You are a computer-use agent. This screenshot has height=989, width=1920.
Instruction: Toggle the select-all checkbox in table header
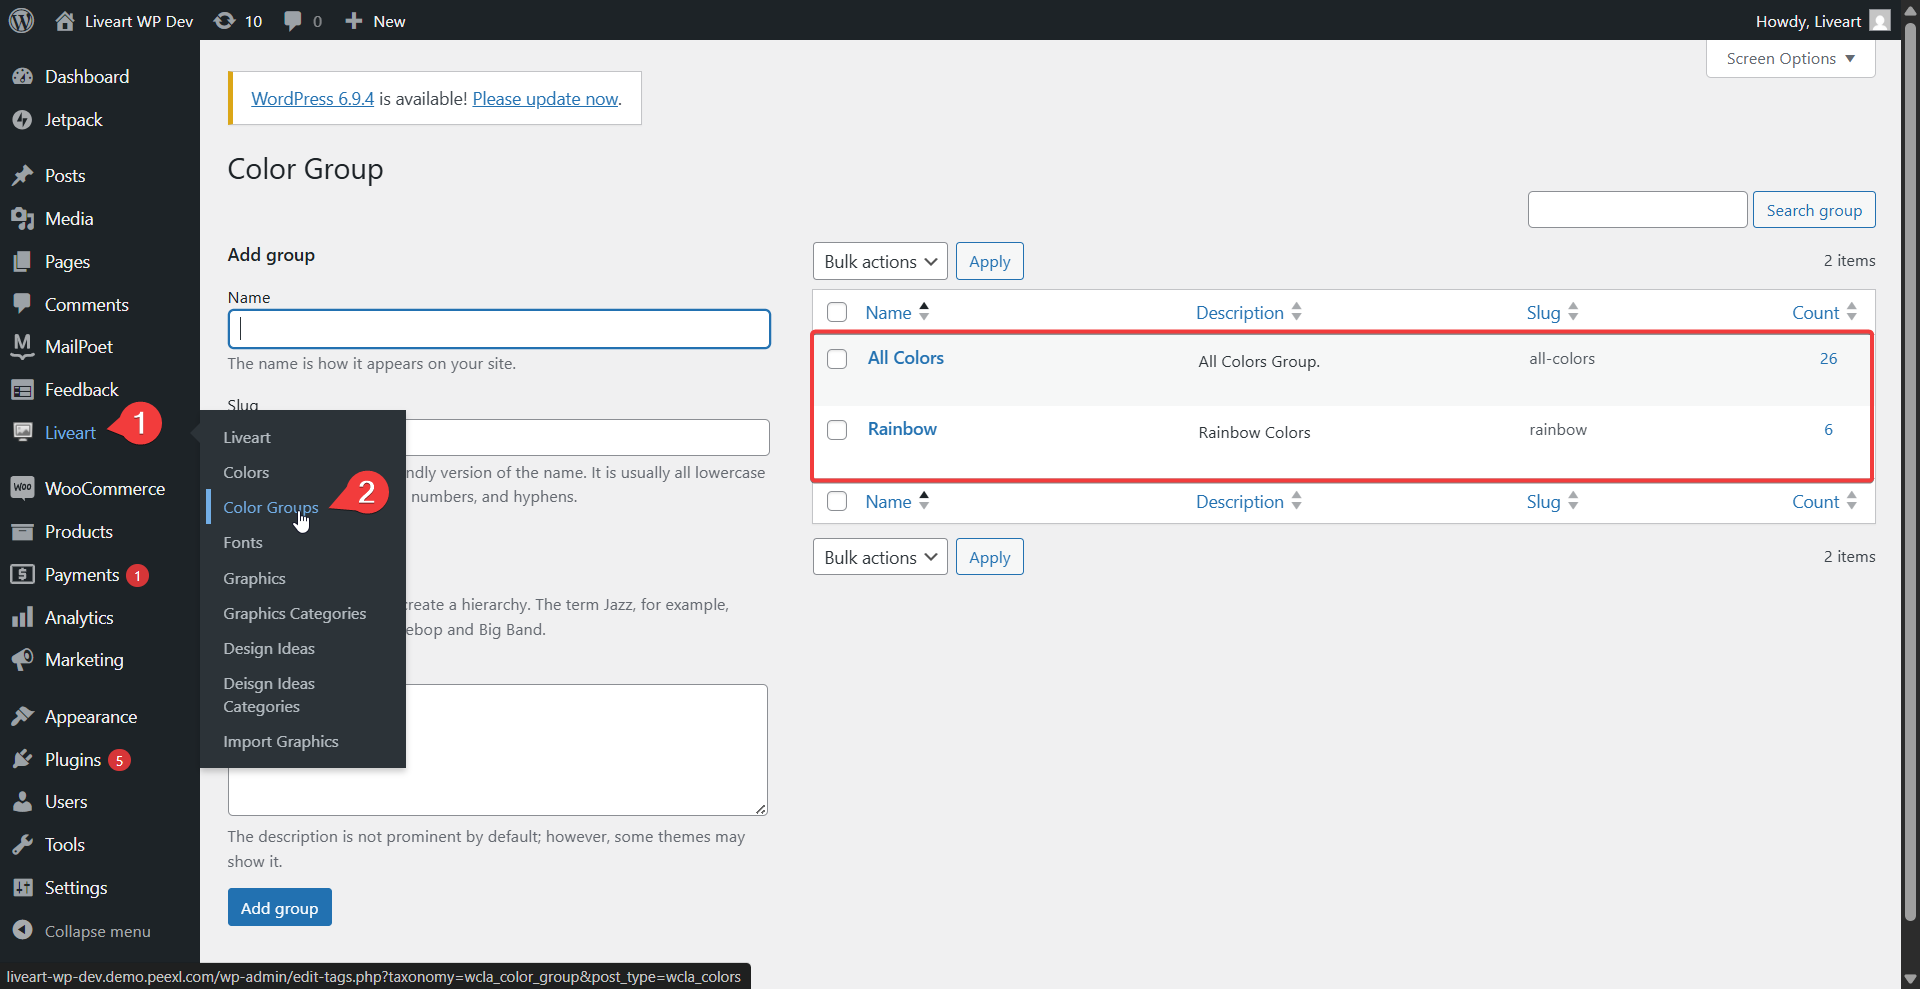837,312
